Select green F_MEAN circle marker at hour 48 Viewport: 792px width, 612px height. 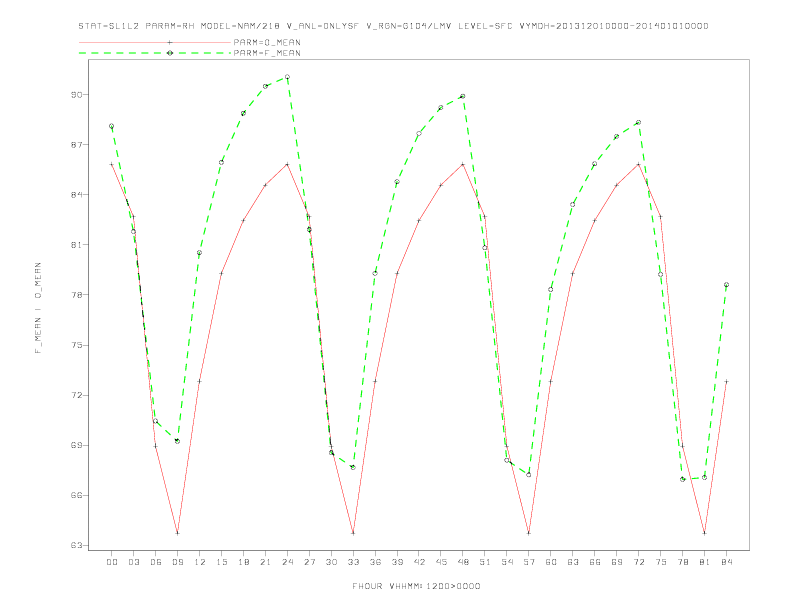[463, 96]
